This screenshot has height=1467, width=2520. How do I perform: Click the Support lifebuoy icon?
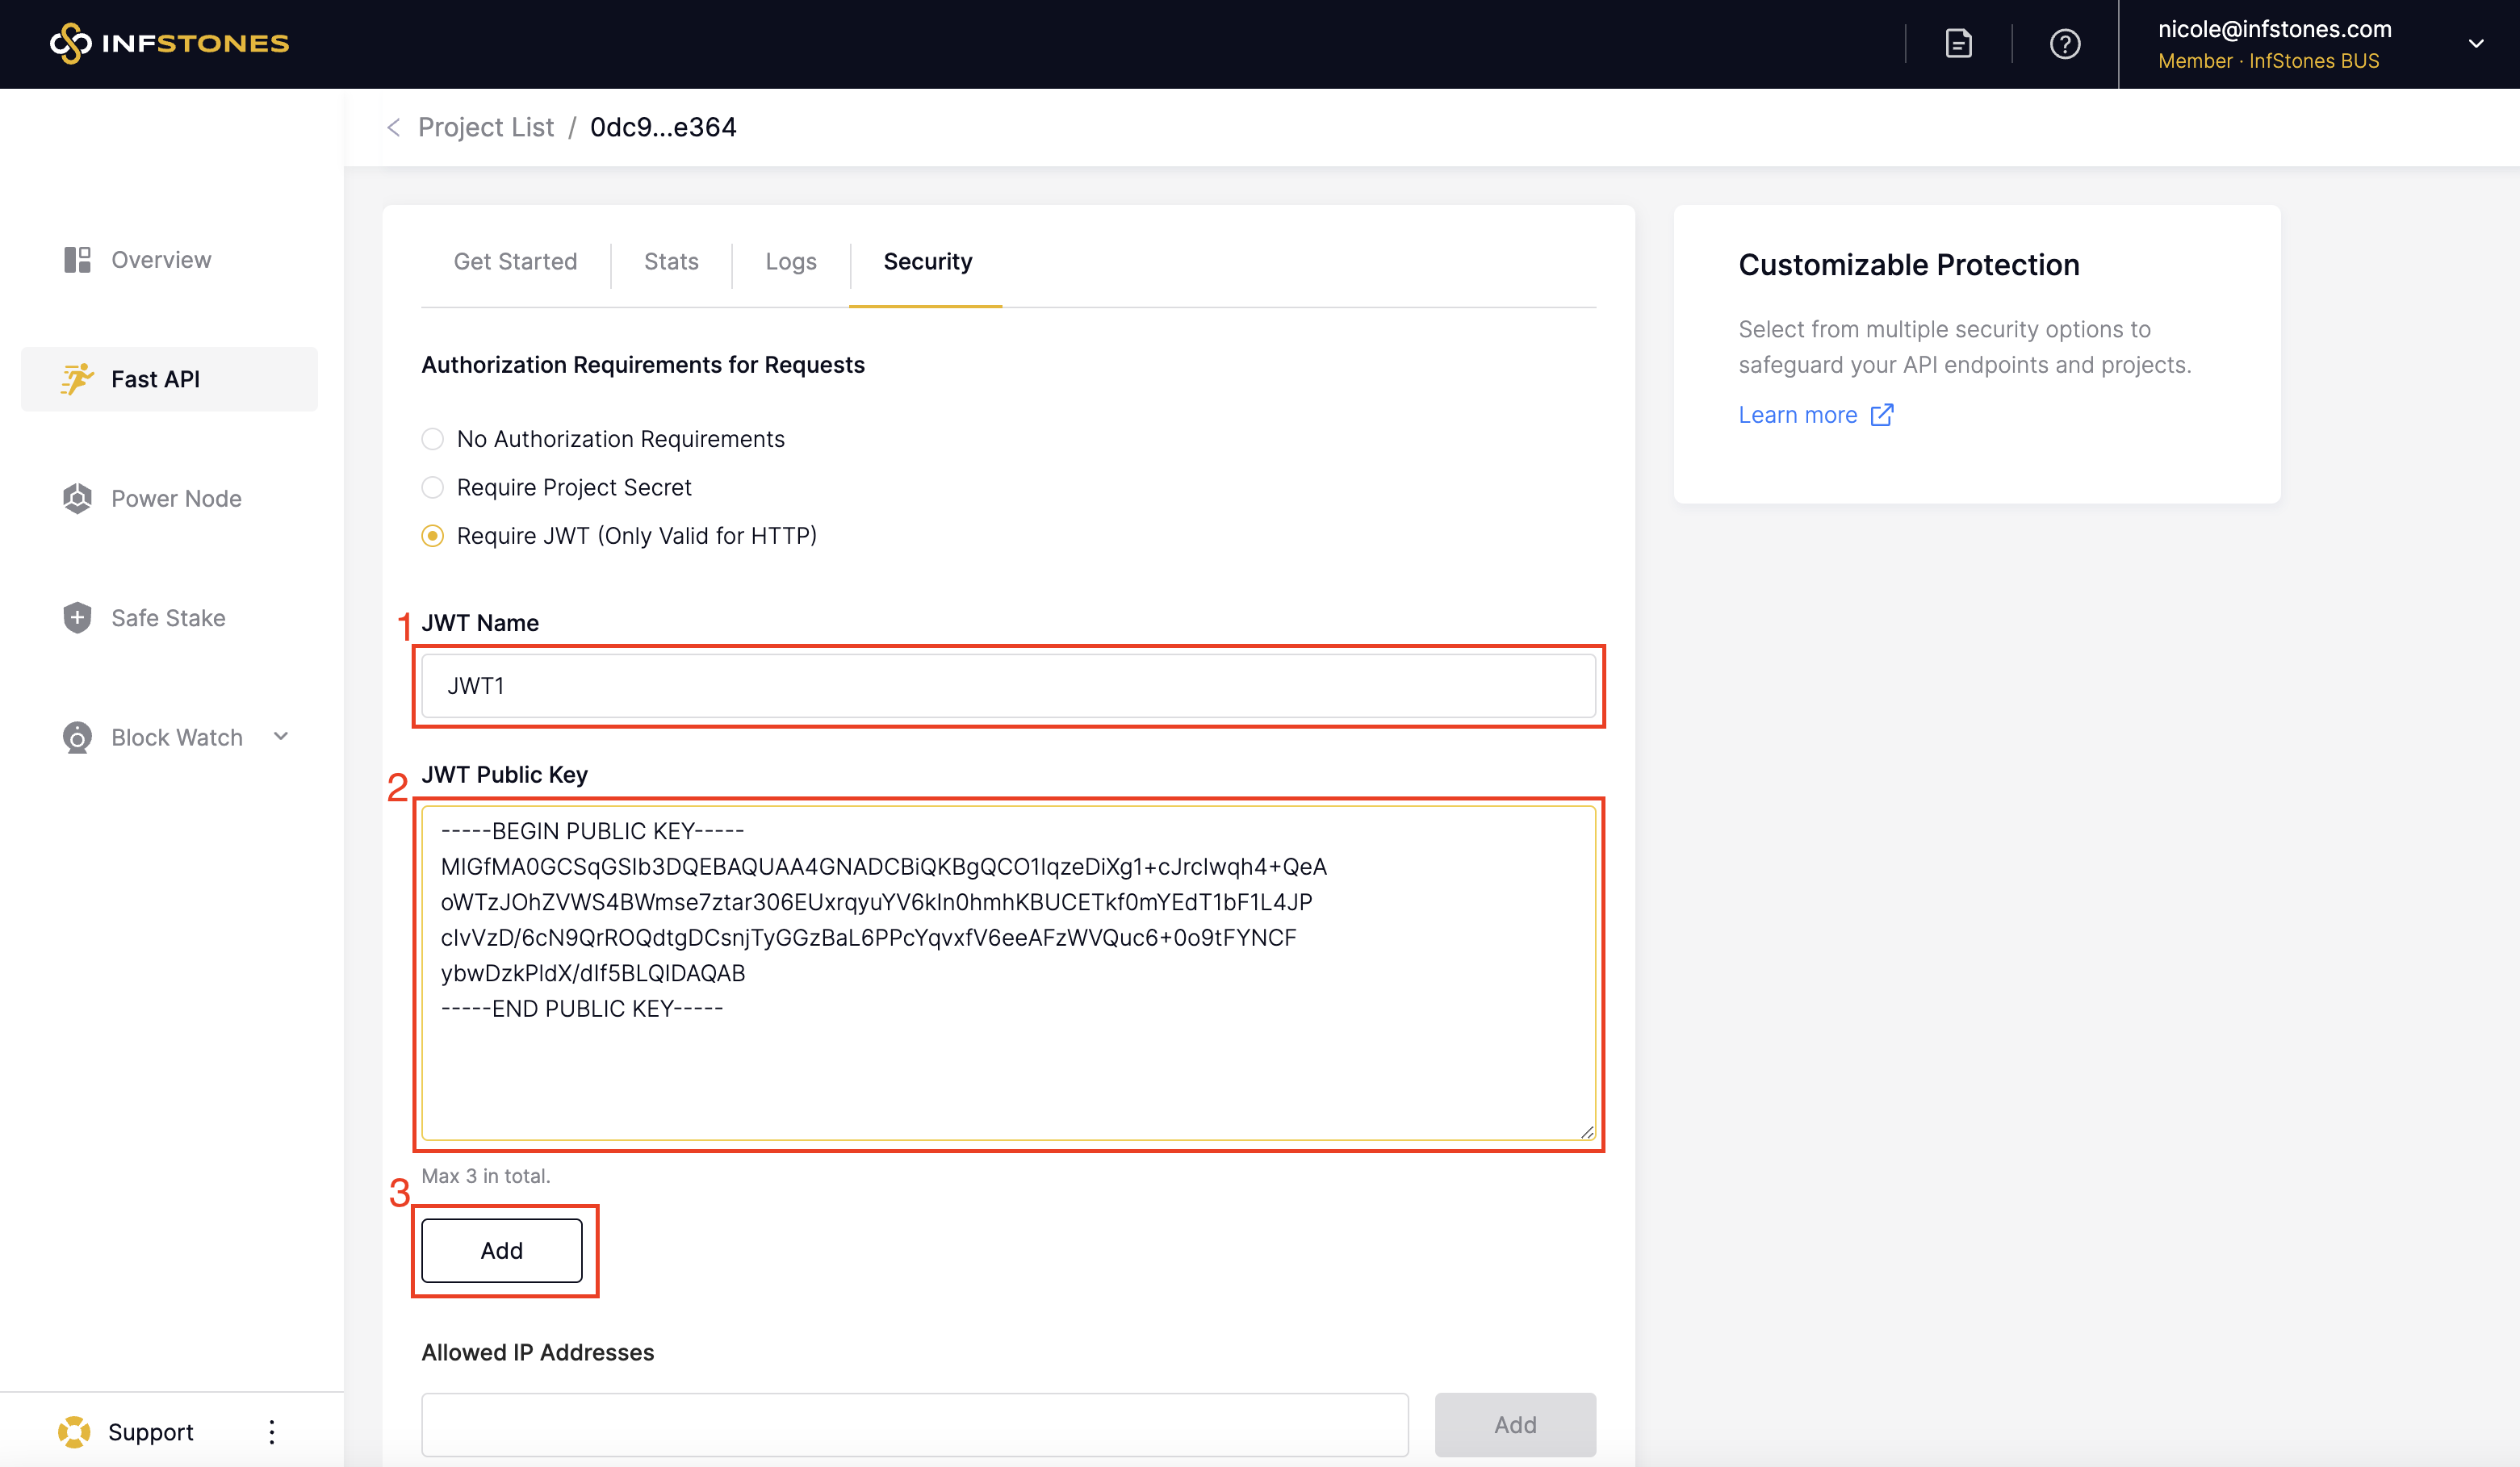tap(74, 1431)
